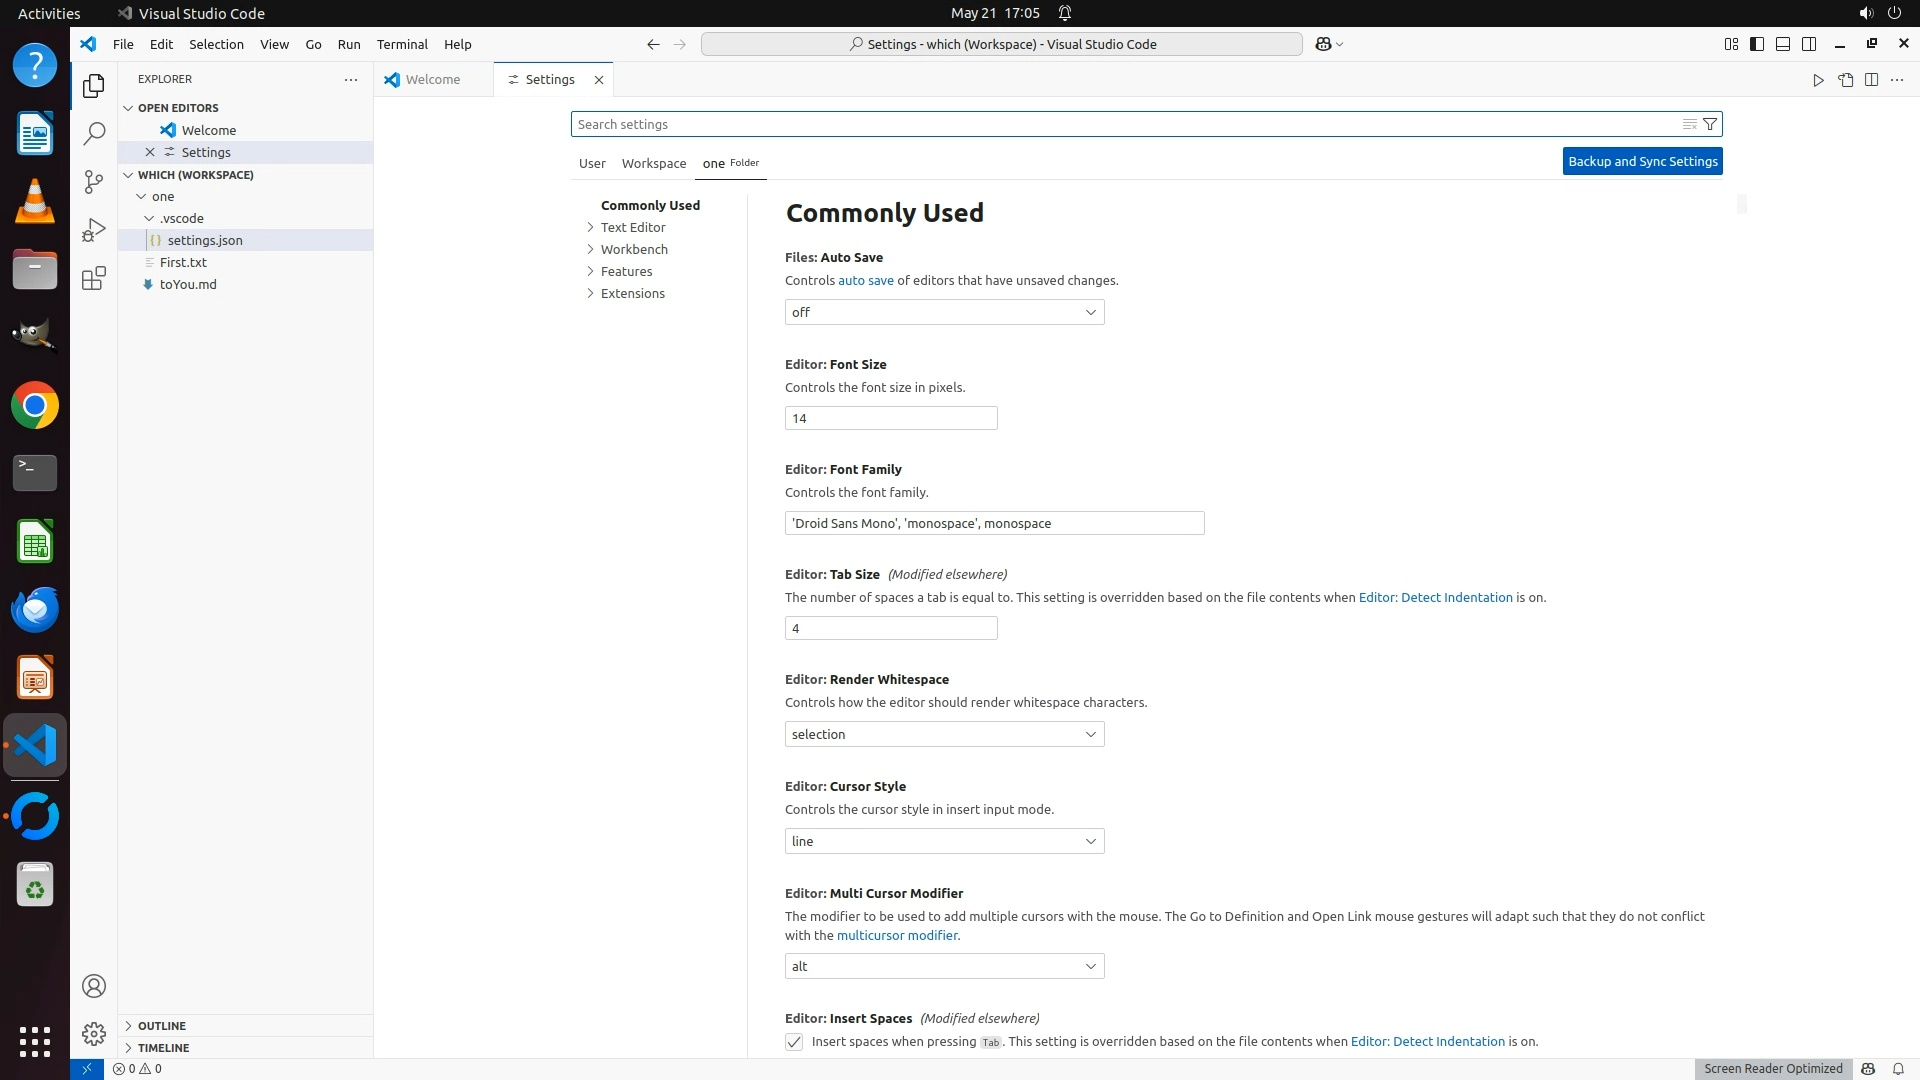This screenshot has width=1920, height=1080.
Task: Toggle primary side bar layout icon
Action: point(1757,44)
